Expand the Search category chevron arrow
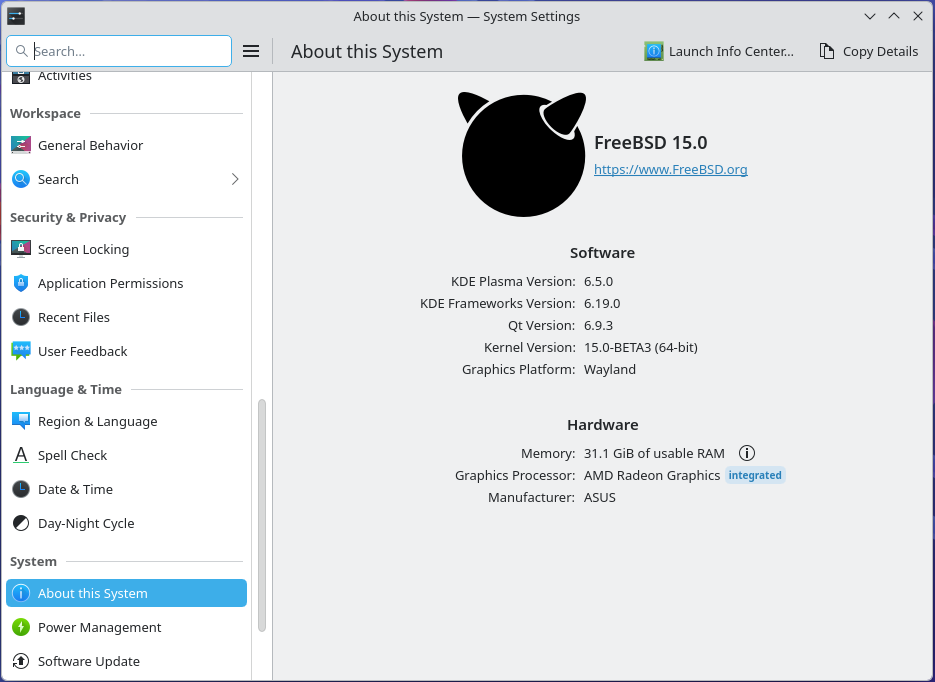935x682 pixels. pos(235,179)
